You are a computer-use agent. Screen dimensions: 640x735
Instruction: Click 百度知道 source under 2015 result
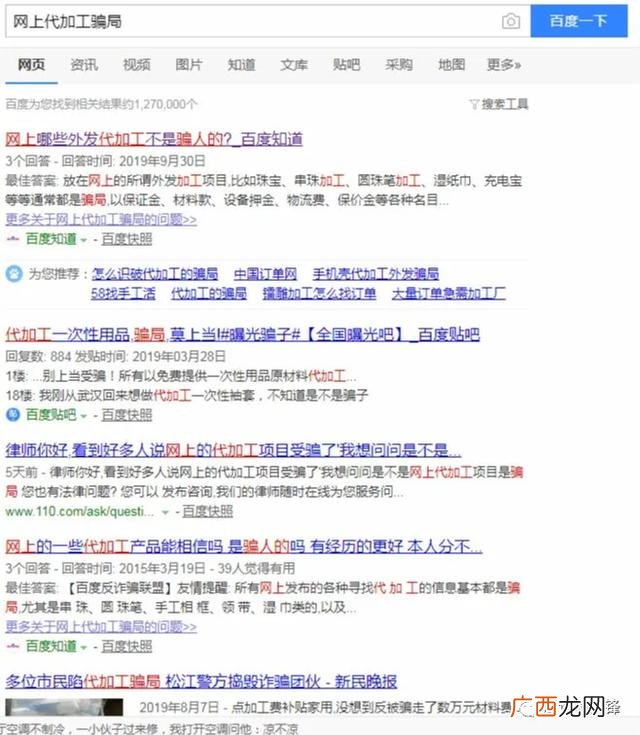51,646
